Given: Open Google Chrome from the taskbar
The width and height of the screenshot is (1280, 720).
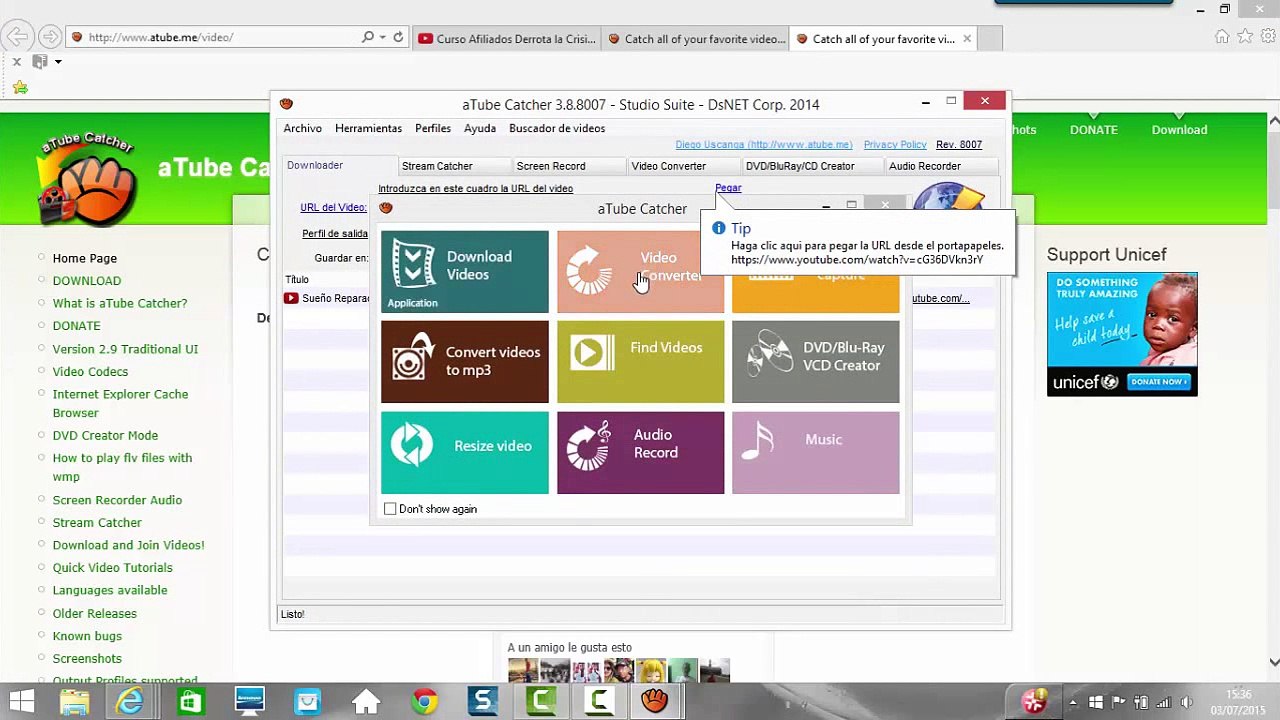Looking at the screenshot, I should [424, 701].
